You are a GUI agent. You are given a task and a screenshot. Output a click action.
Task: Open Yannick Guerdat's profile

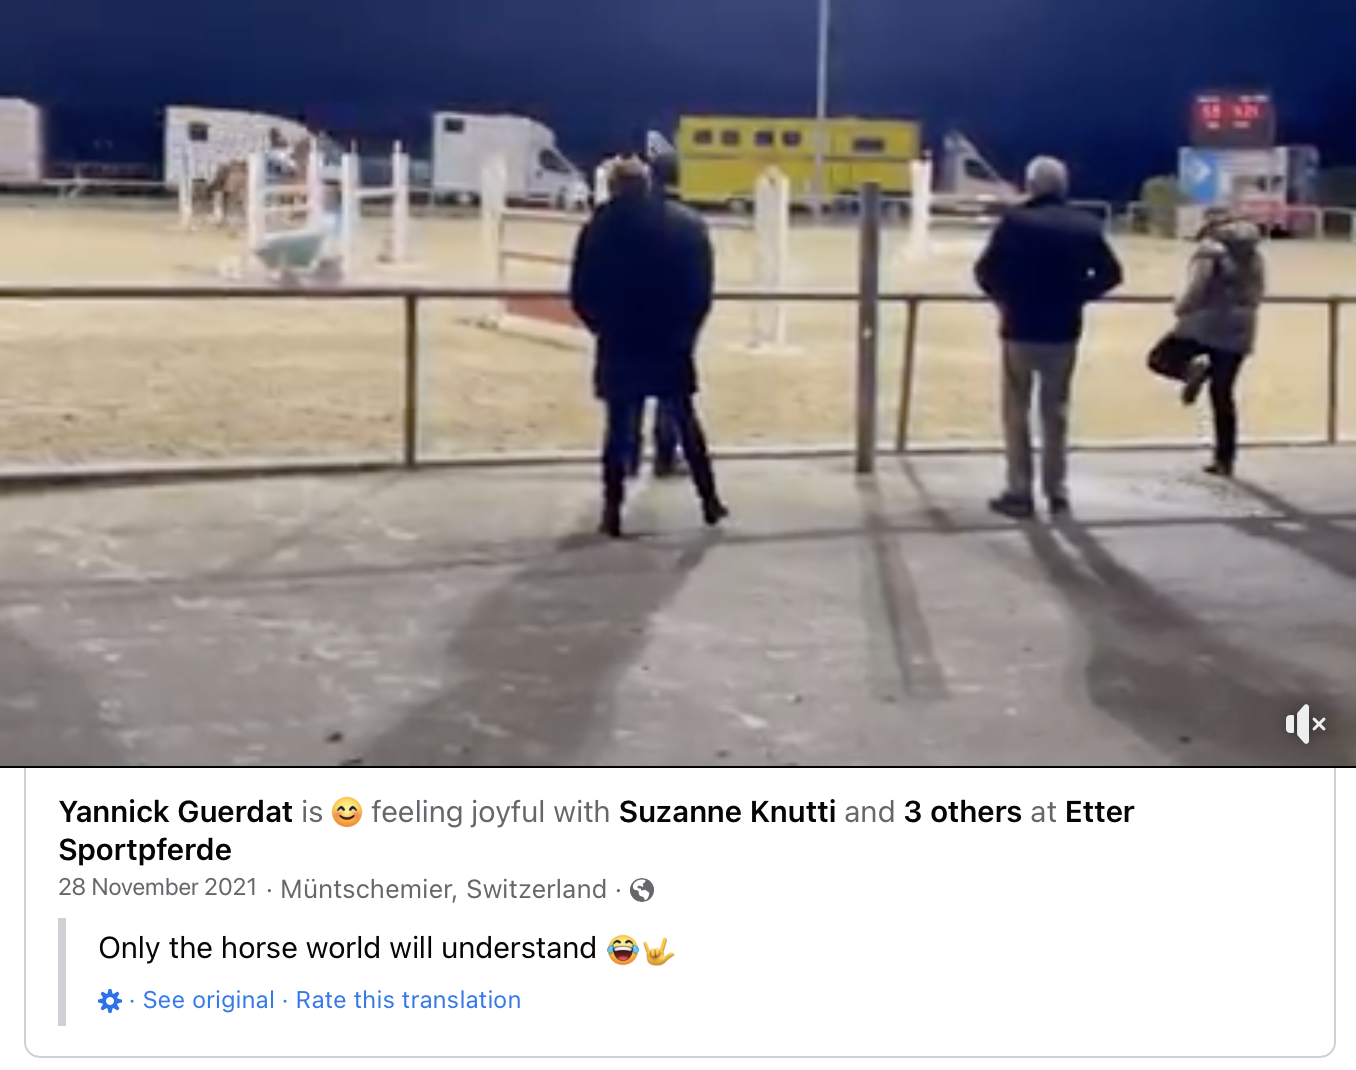point(176,811)
